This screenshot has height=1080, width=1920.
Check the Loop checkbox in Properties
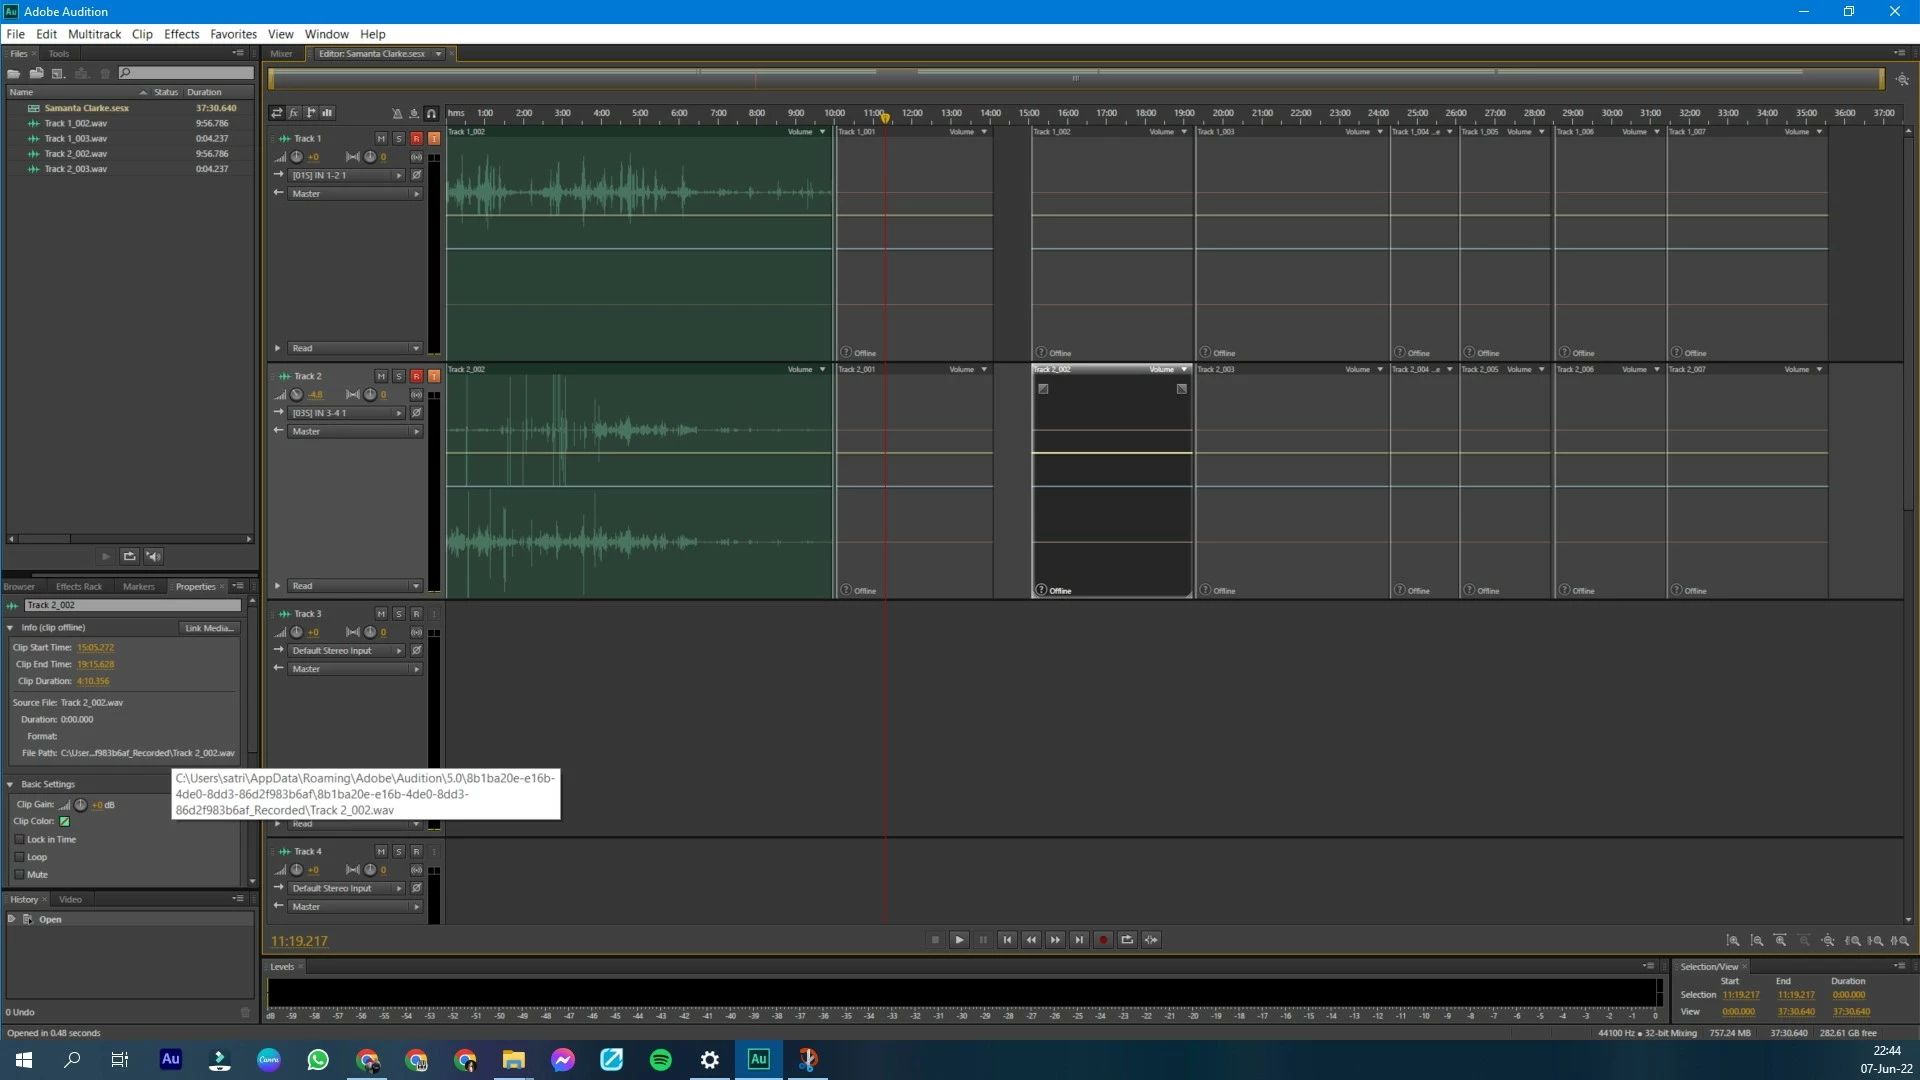(20, 857)
